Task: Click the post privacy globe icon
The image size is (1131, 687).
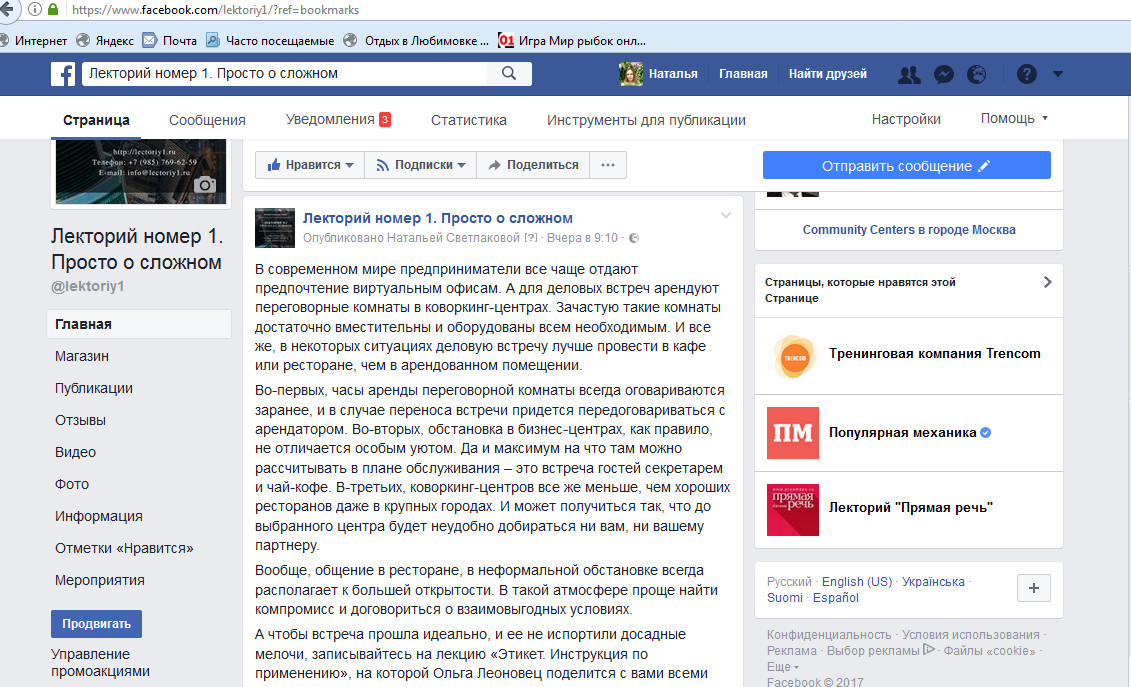Action: 634,238
